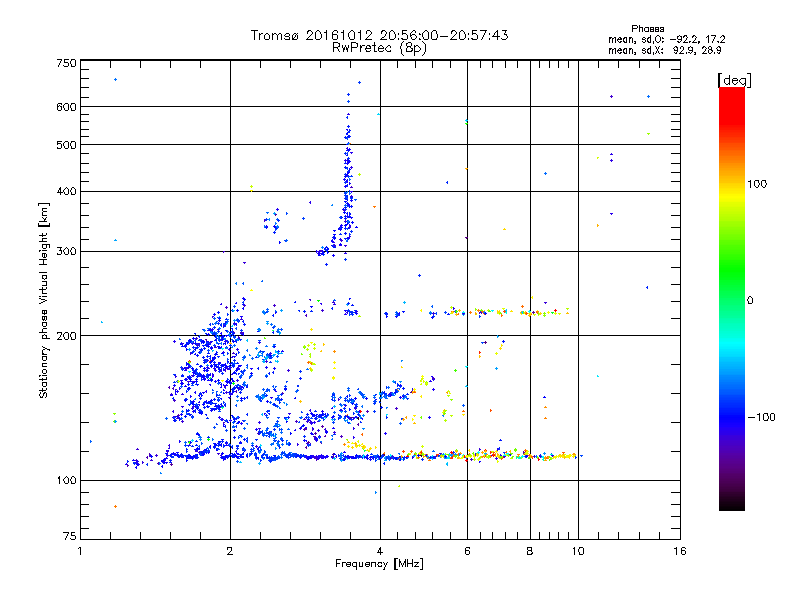The width and height of the screenshot is (800, 600).
Task: Click the y-axis tick label '600'
Action: click(x=66, y=107)
